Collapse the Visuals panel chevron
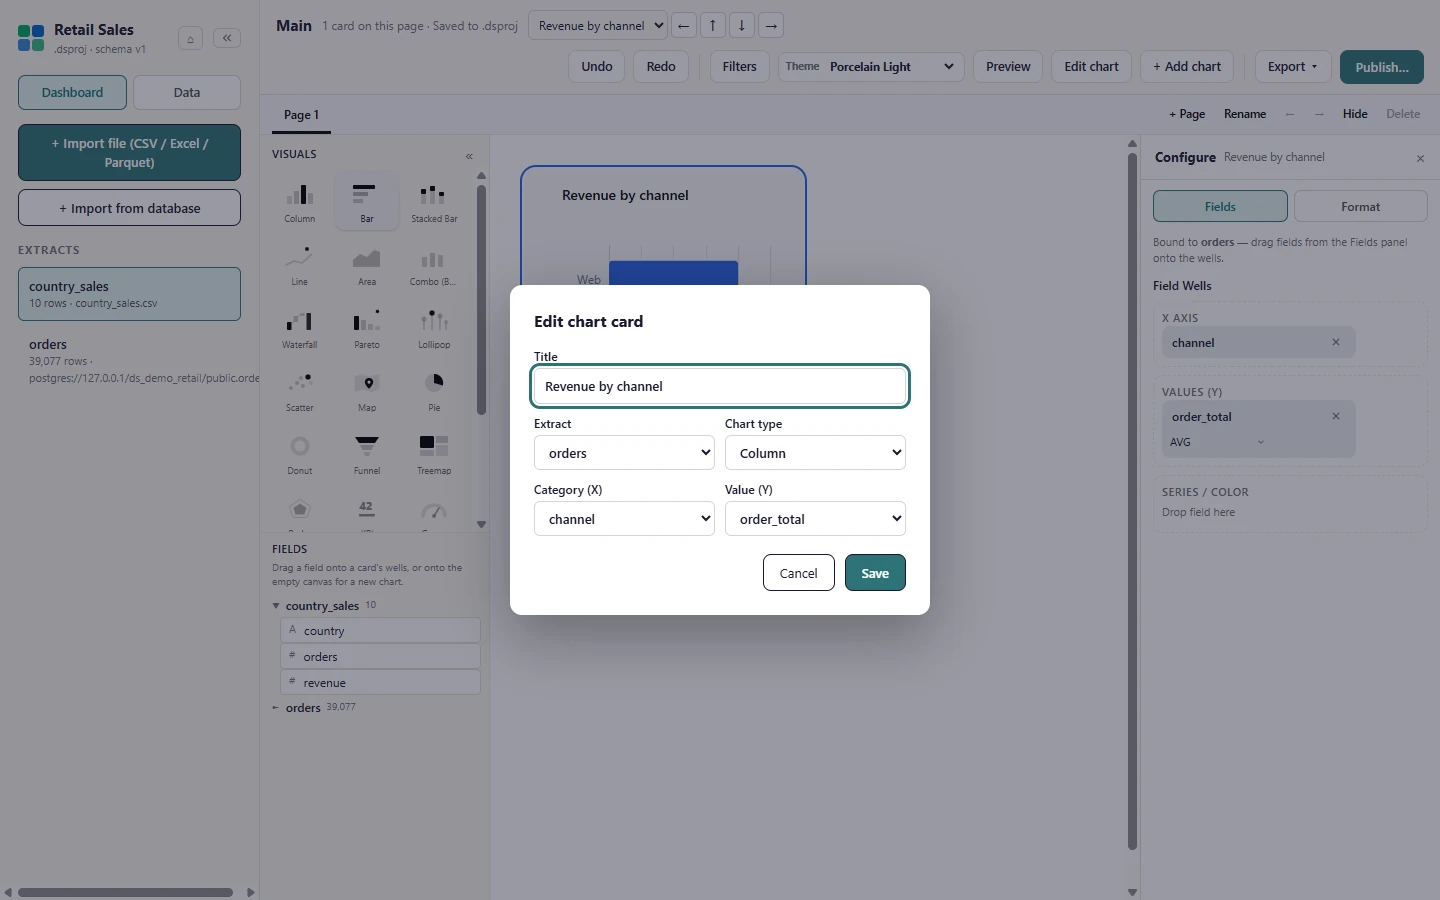Screen dimensions: 1440x900 tap(469, 156)
